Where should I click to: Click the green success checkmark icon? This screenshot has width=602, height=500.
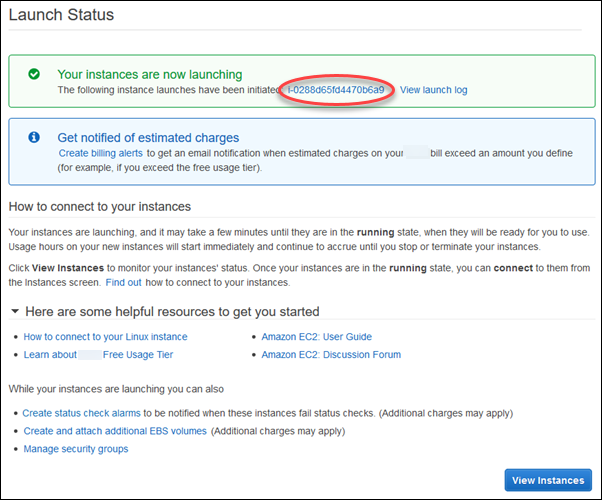pyautogui.click(x=34, y=74)
